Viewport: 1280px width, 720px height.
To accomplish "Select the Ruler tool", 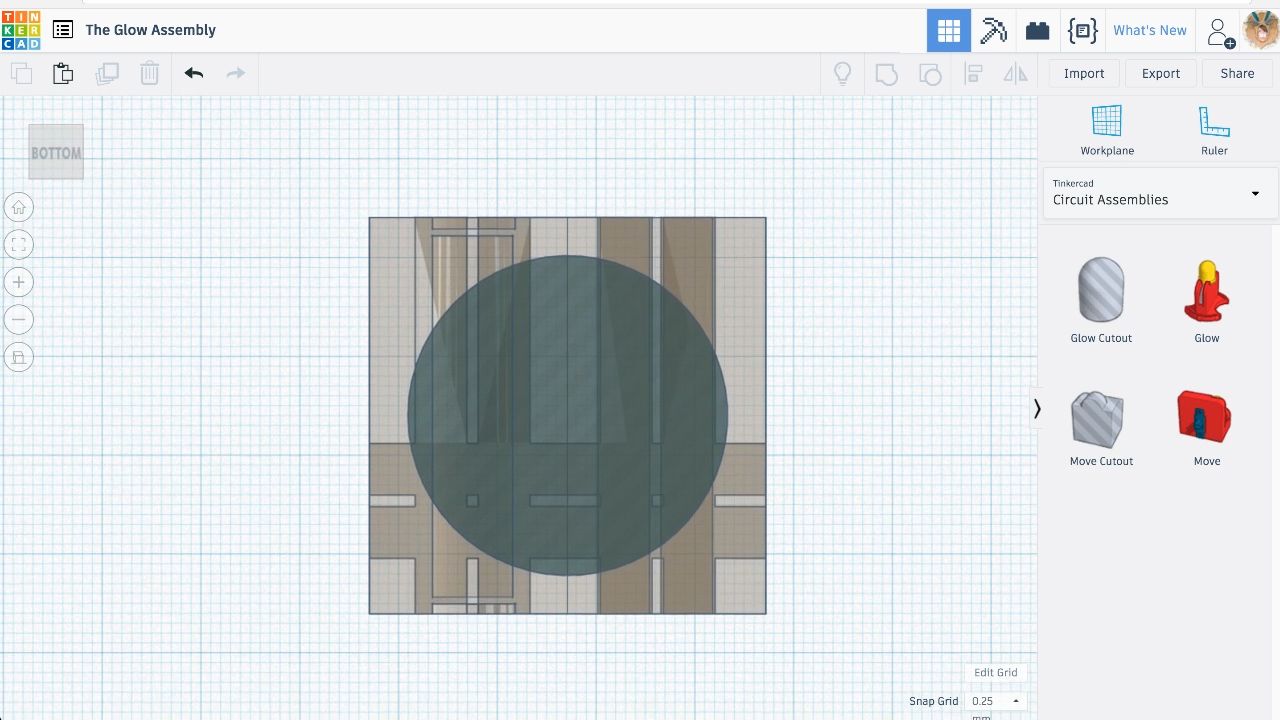I will (x=1214, y=130).
